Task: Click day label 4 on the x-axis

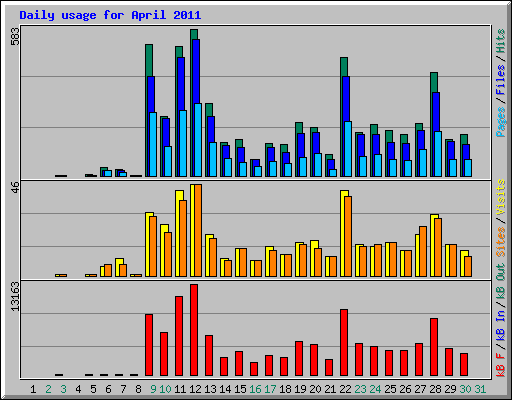Action: click(x=78, y=389)
